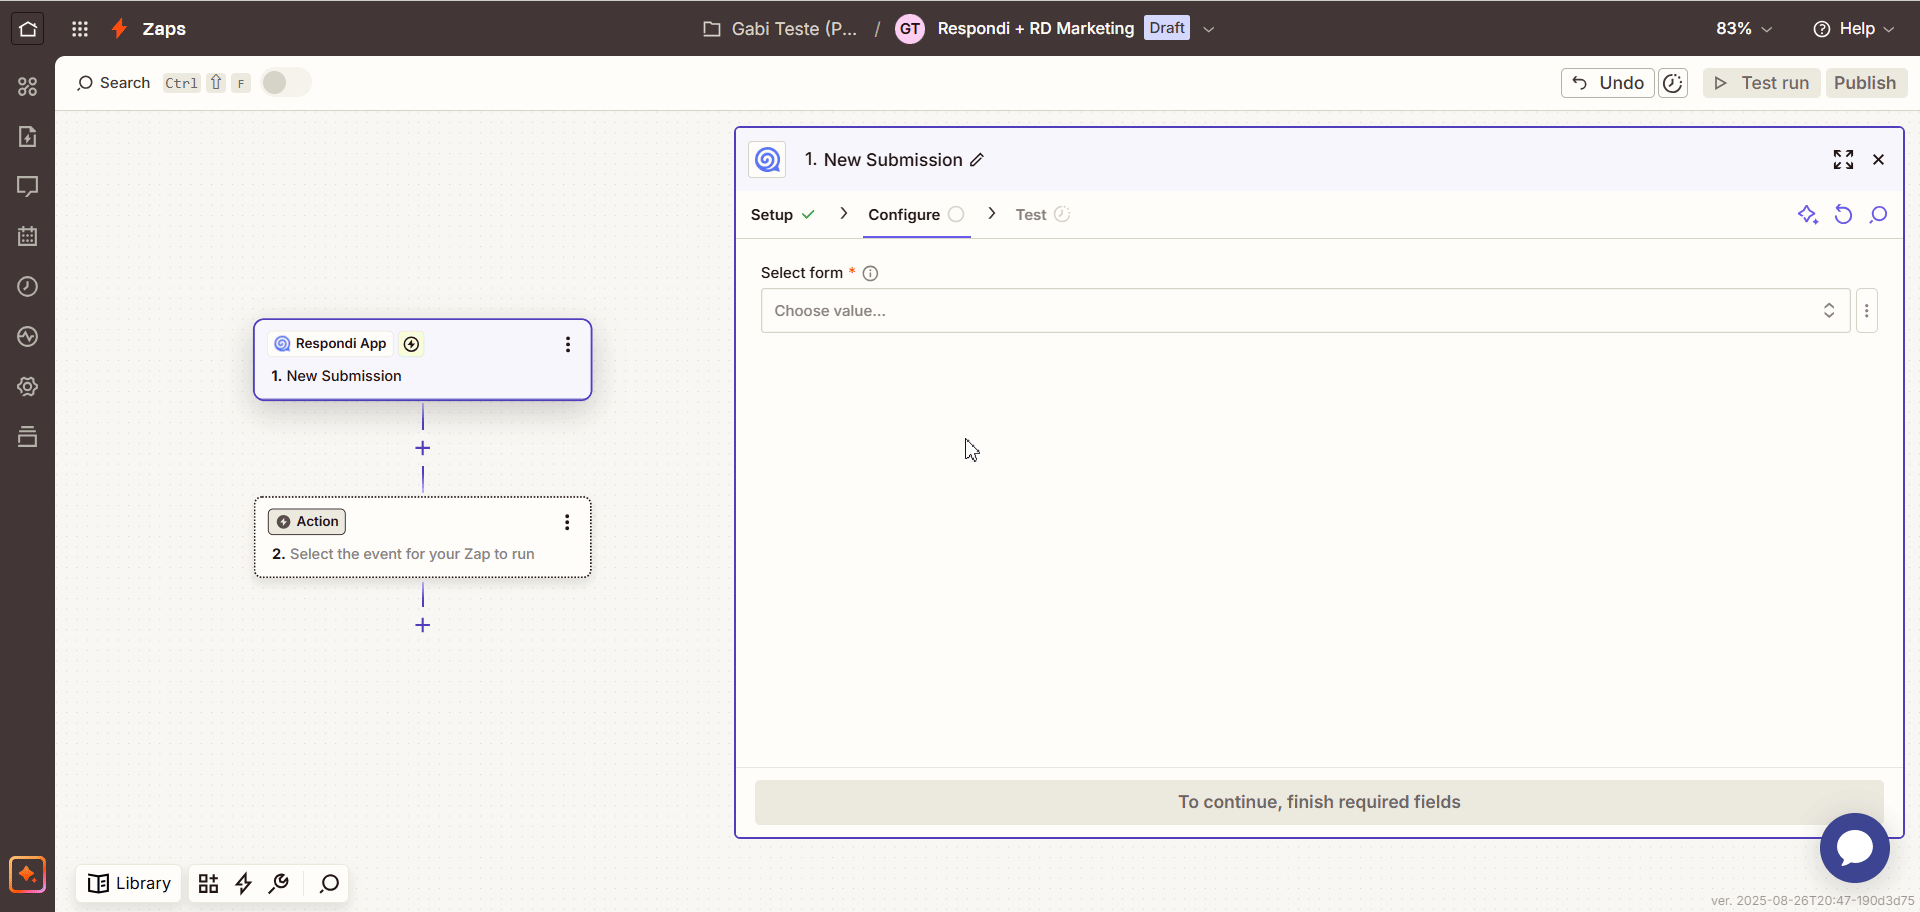
Task: Click the Publish button
Action: tap(1865, 83)
